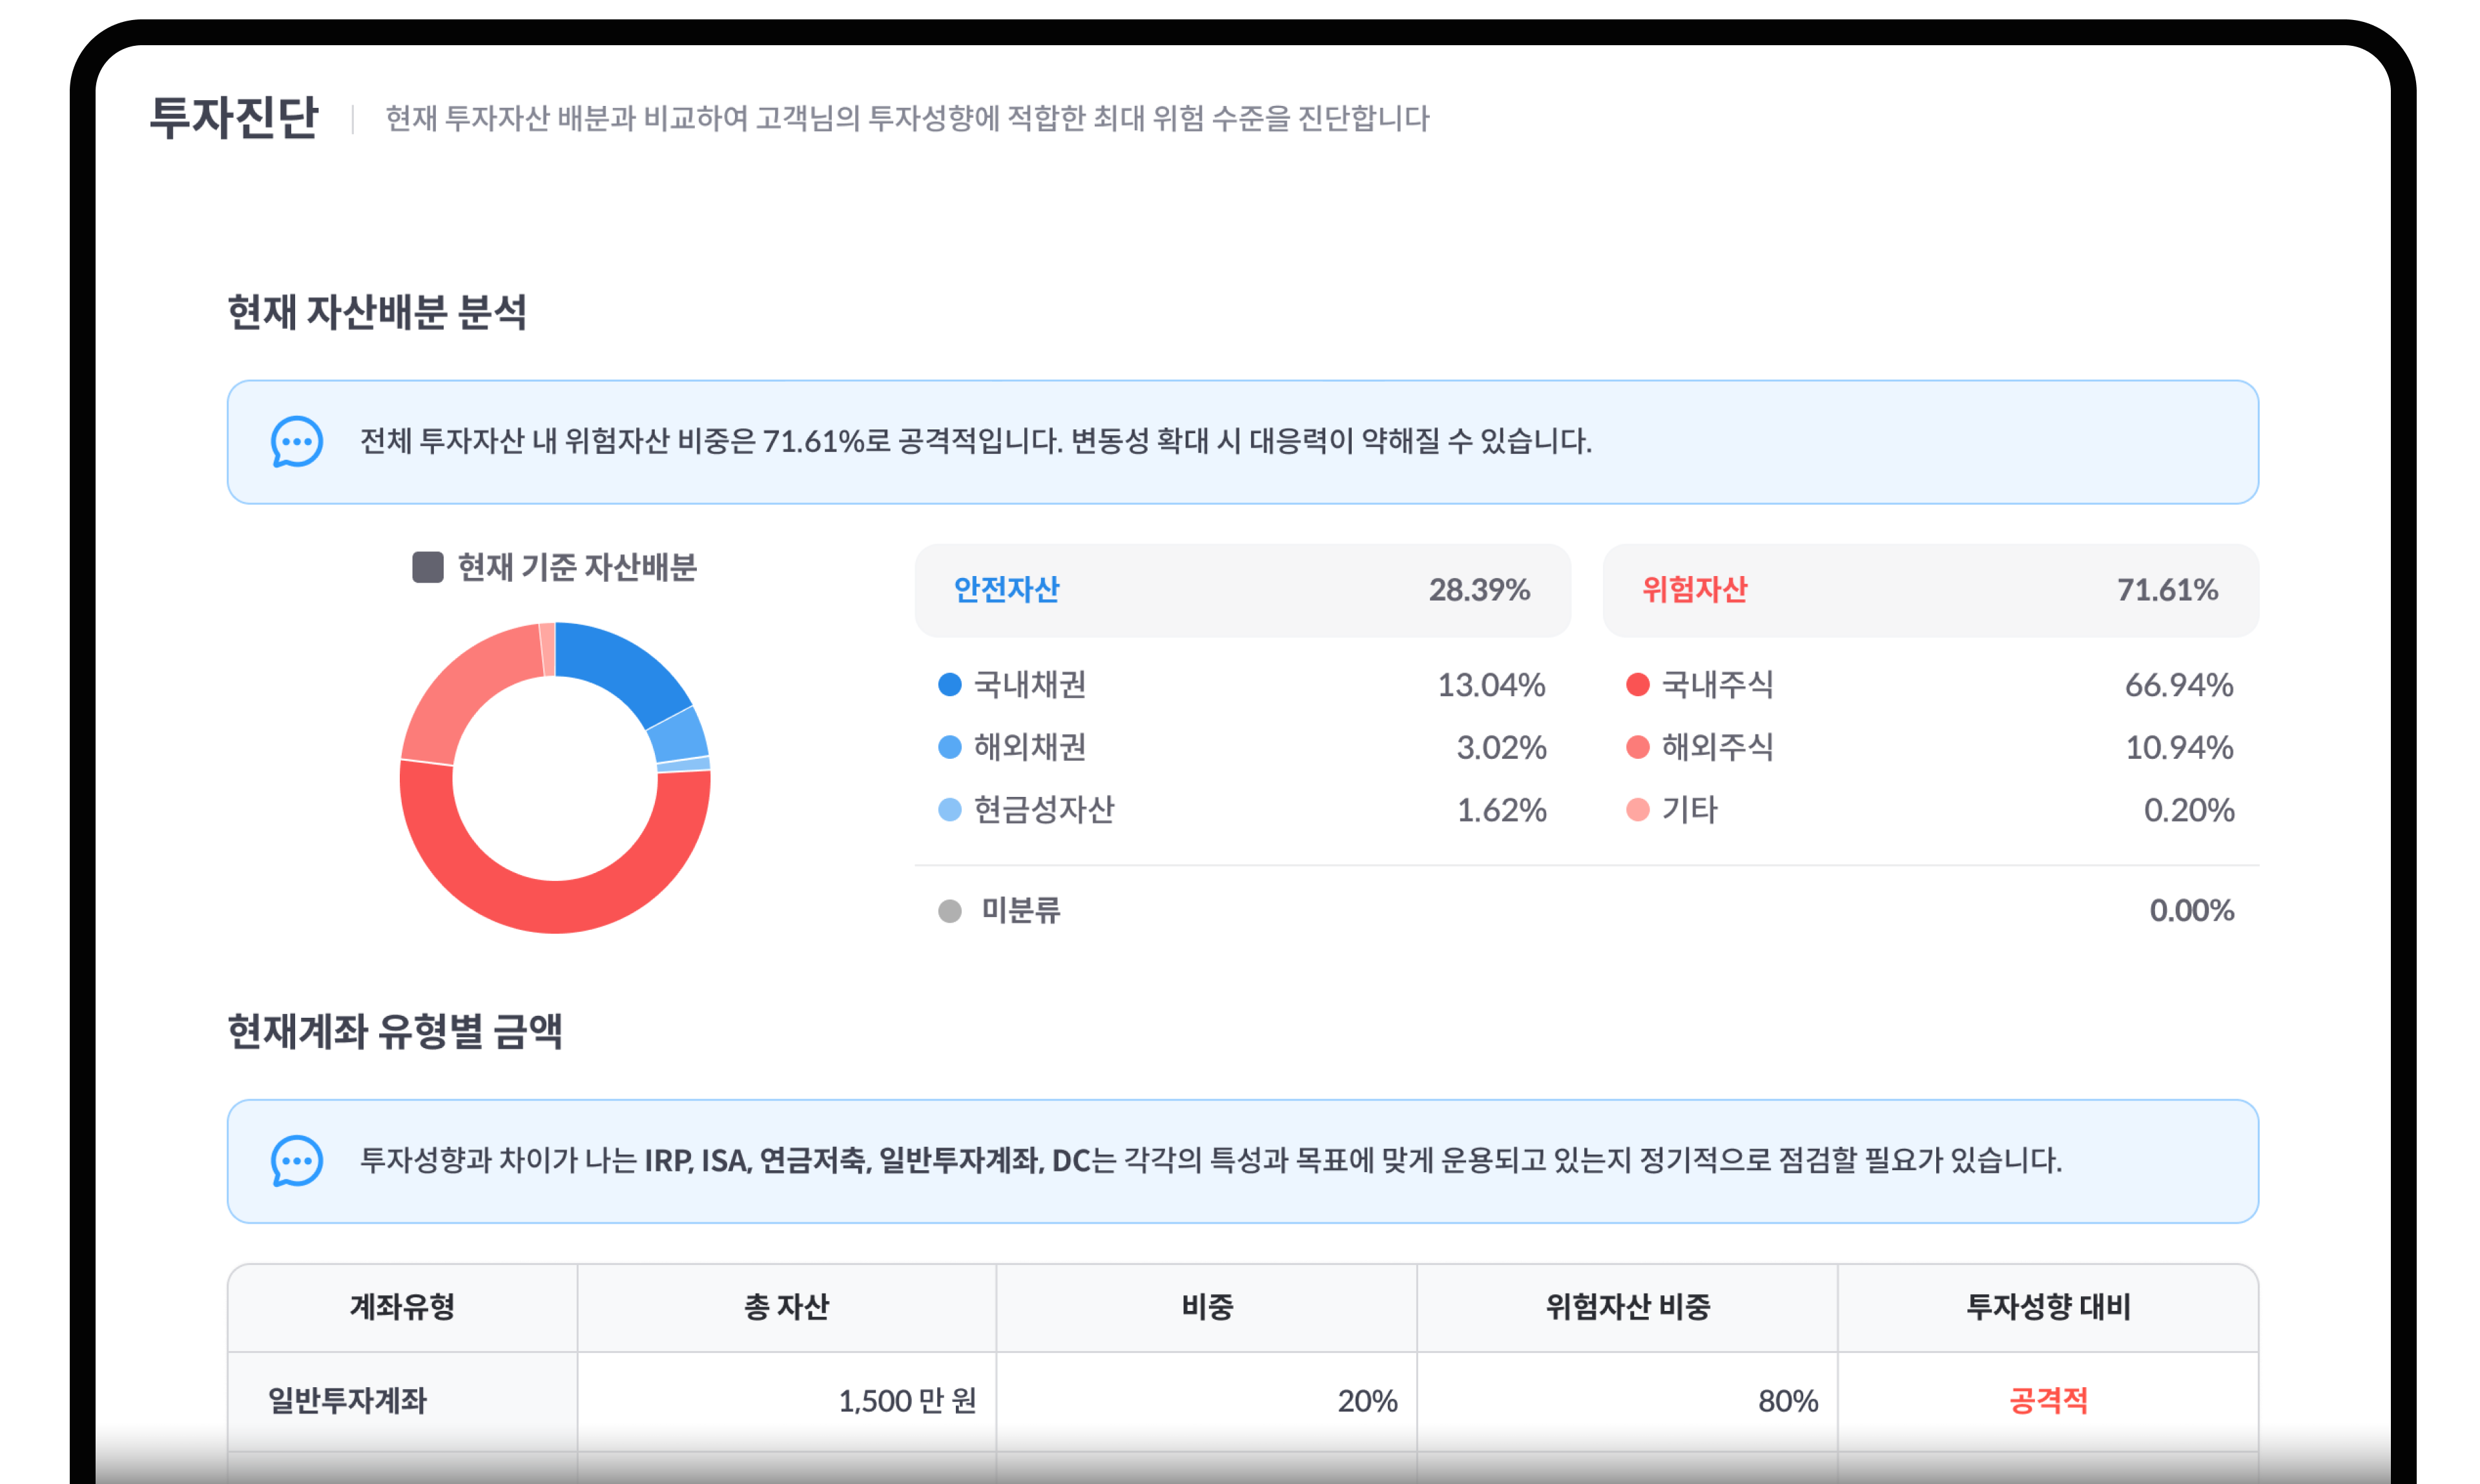Click the 71.61% 위험자산 total
The image size is (2480, 1484).
click(2167, 590)
